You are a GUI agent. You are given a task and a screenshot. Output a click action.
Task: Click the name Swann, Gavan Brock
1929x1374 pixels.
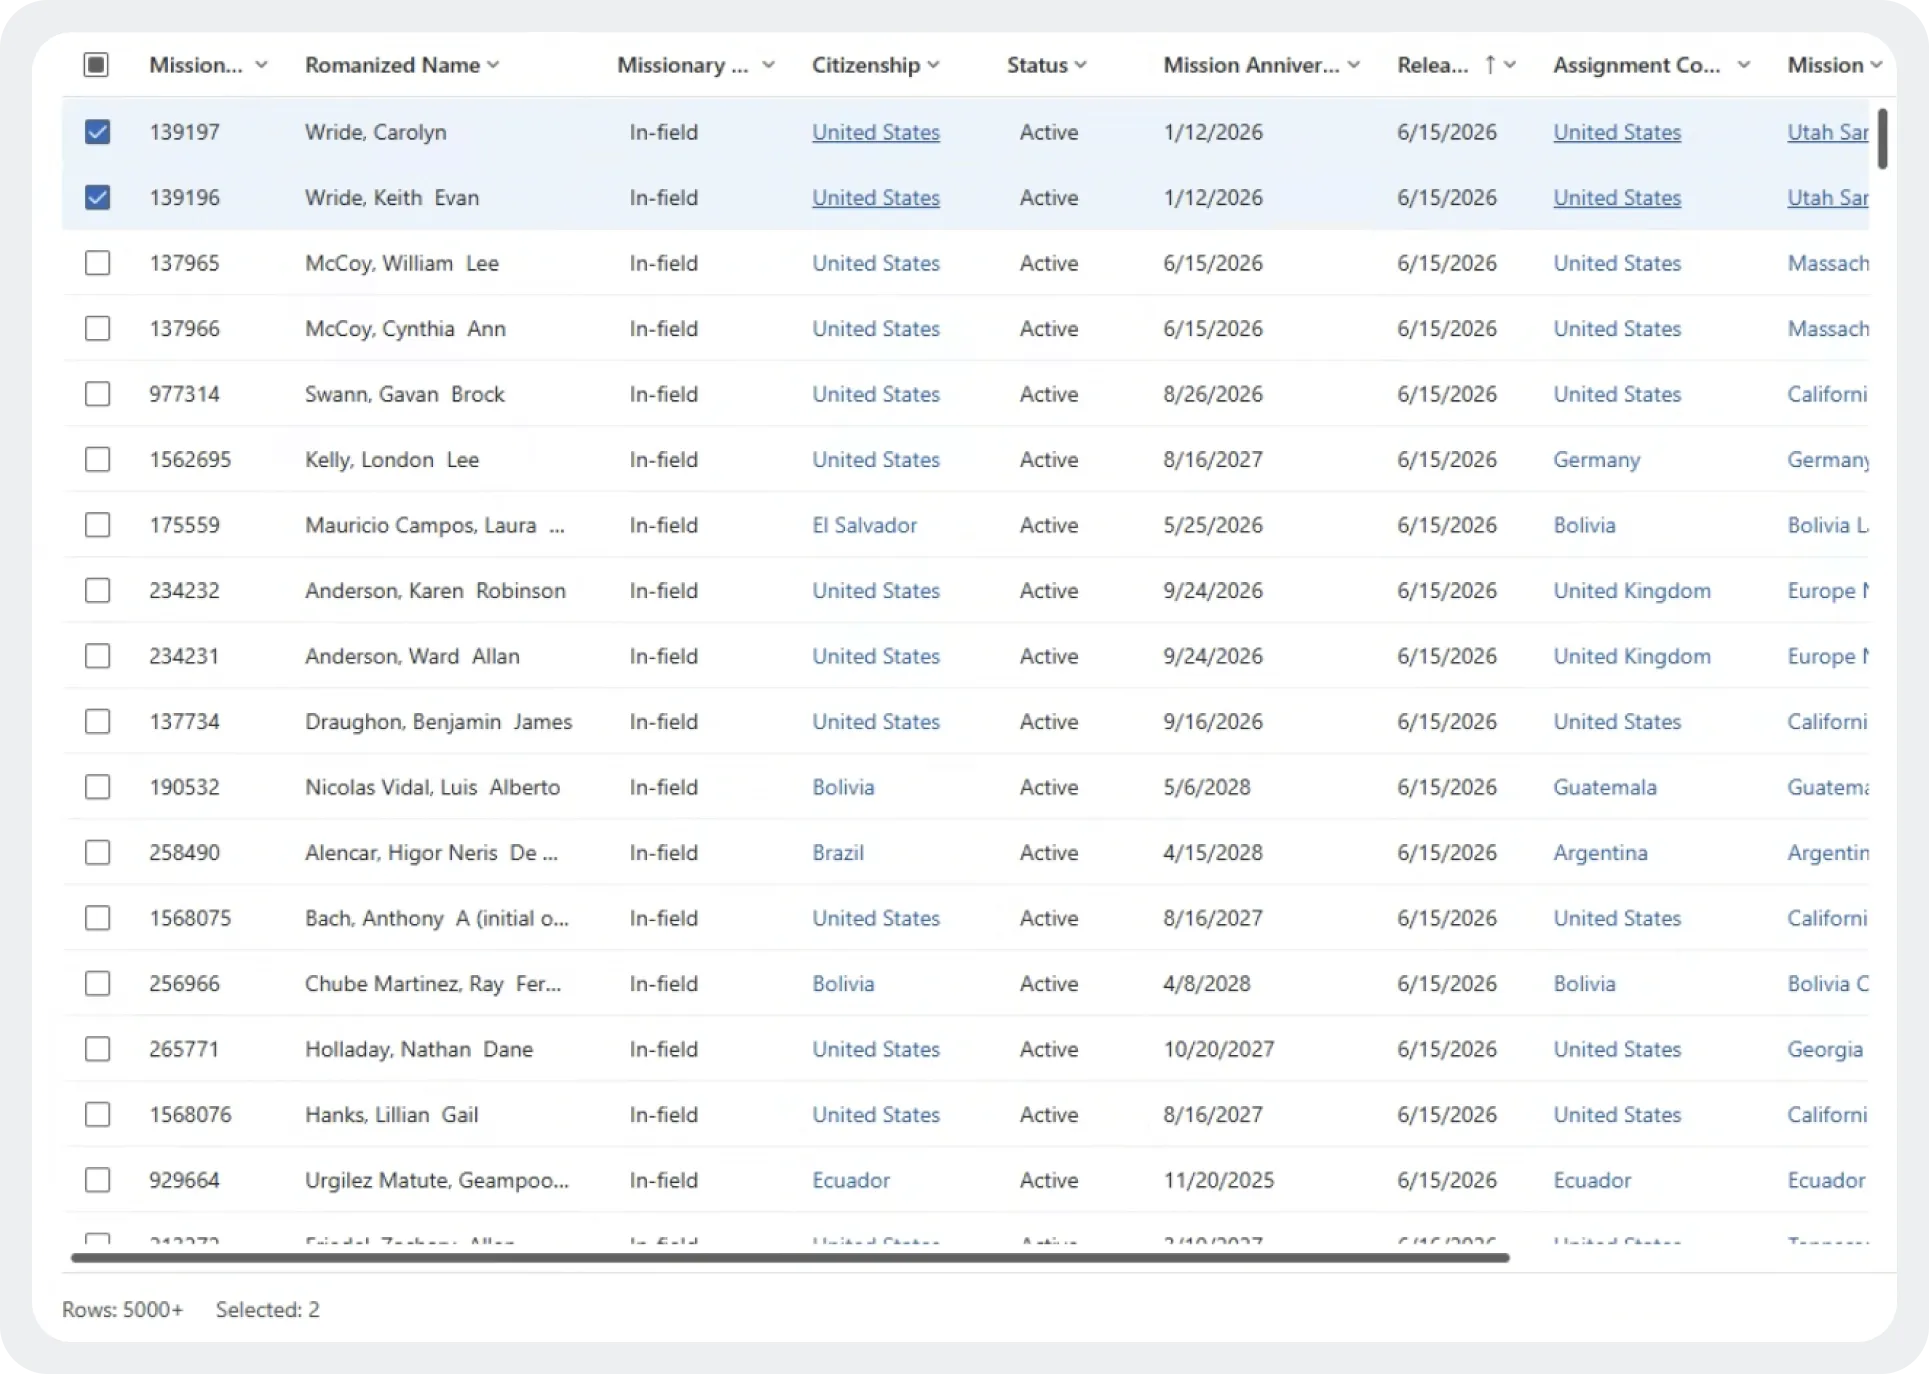tap(404, 394)
